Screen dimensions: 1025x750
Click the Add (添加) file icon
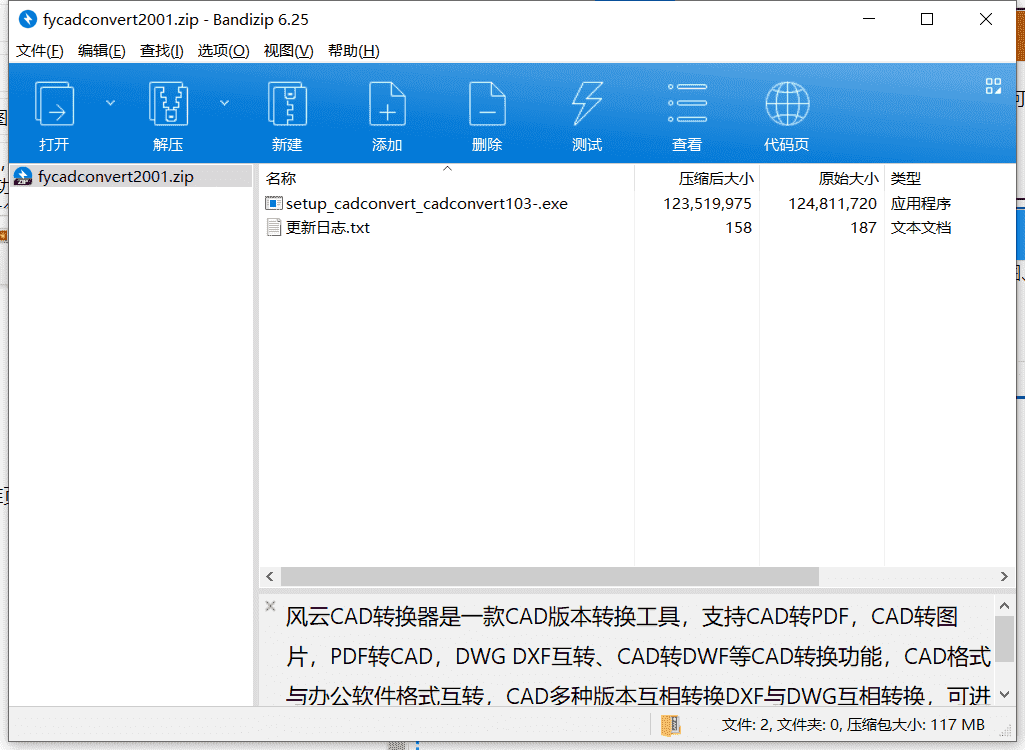(387, 103)
